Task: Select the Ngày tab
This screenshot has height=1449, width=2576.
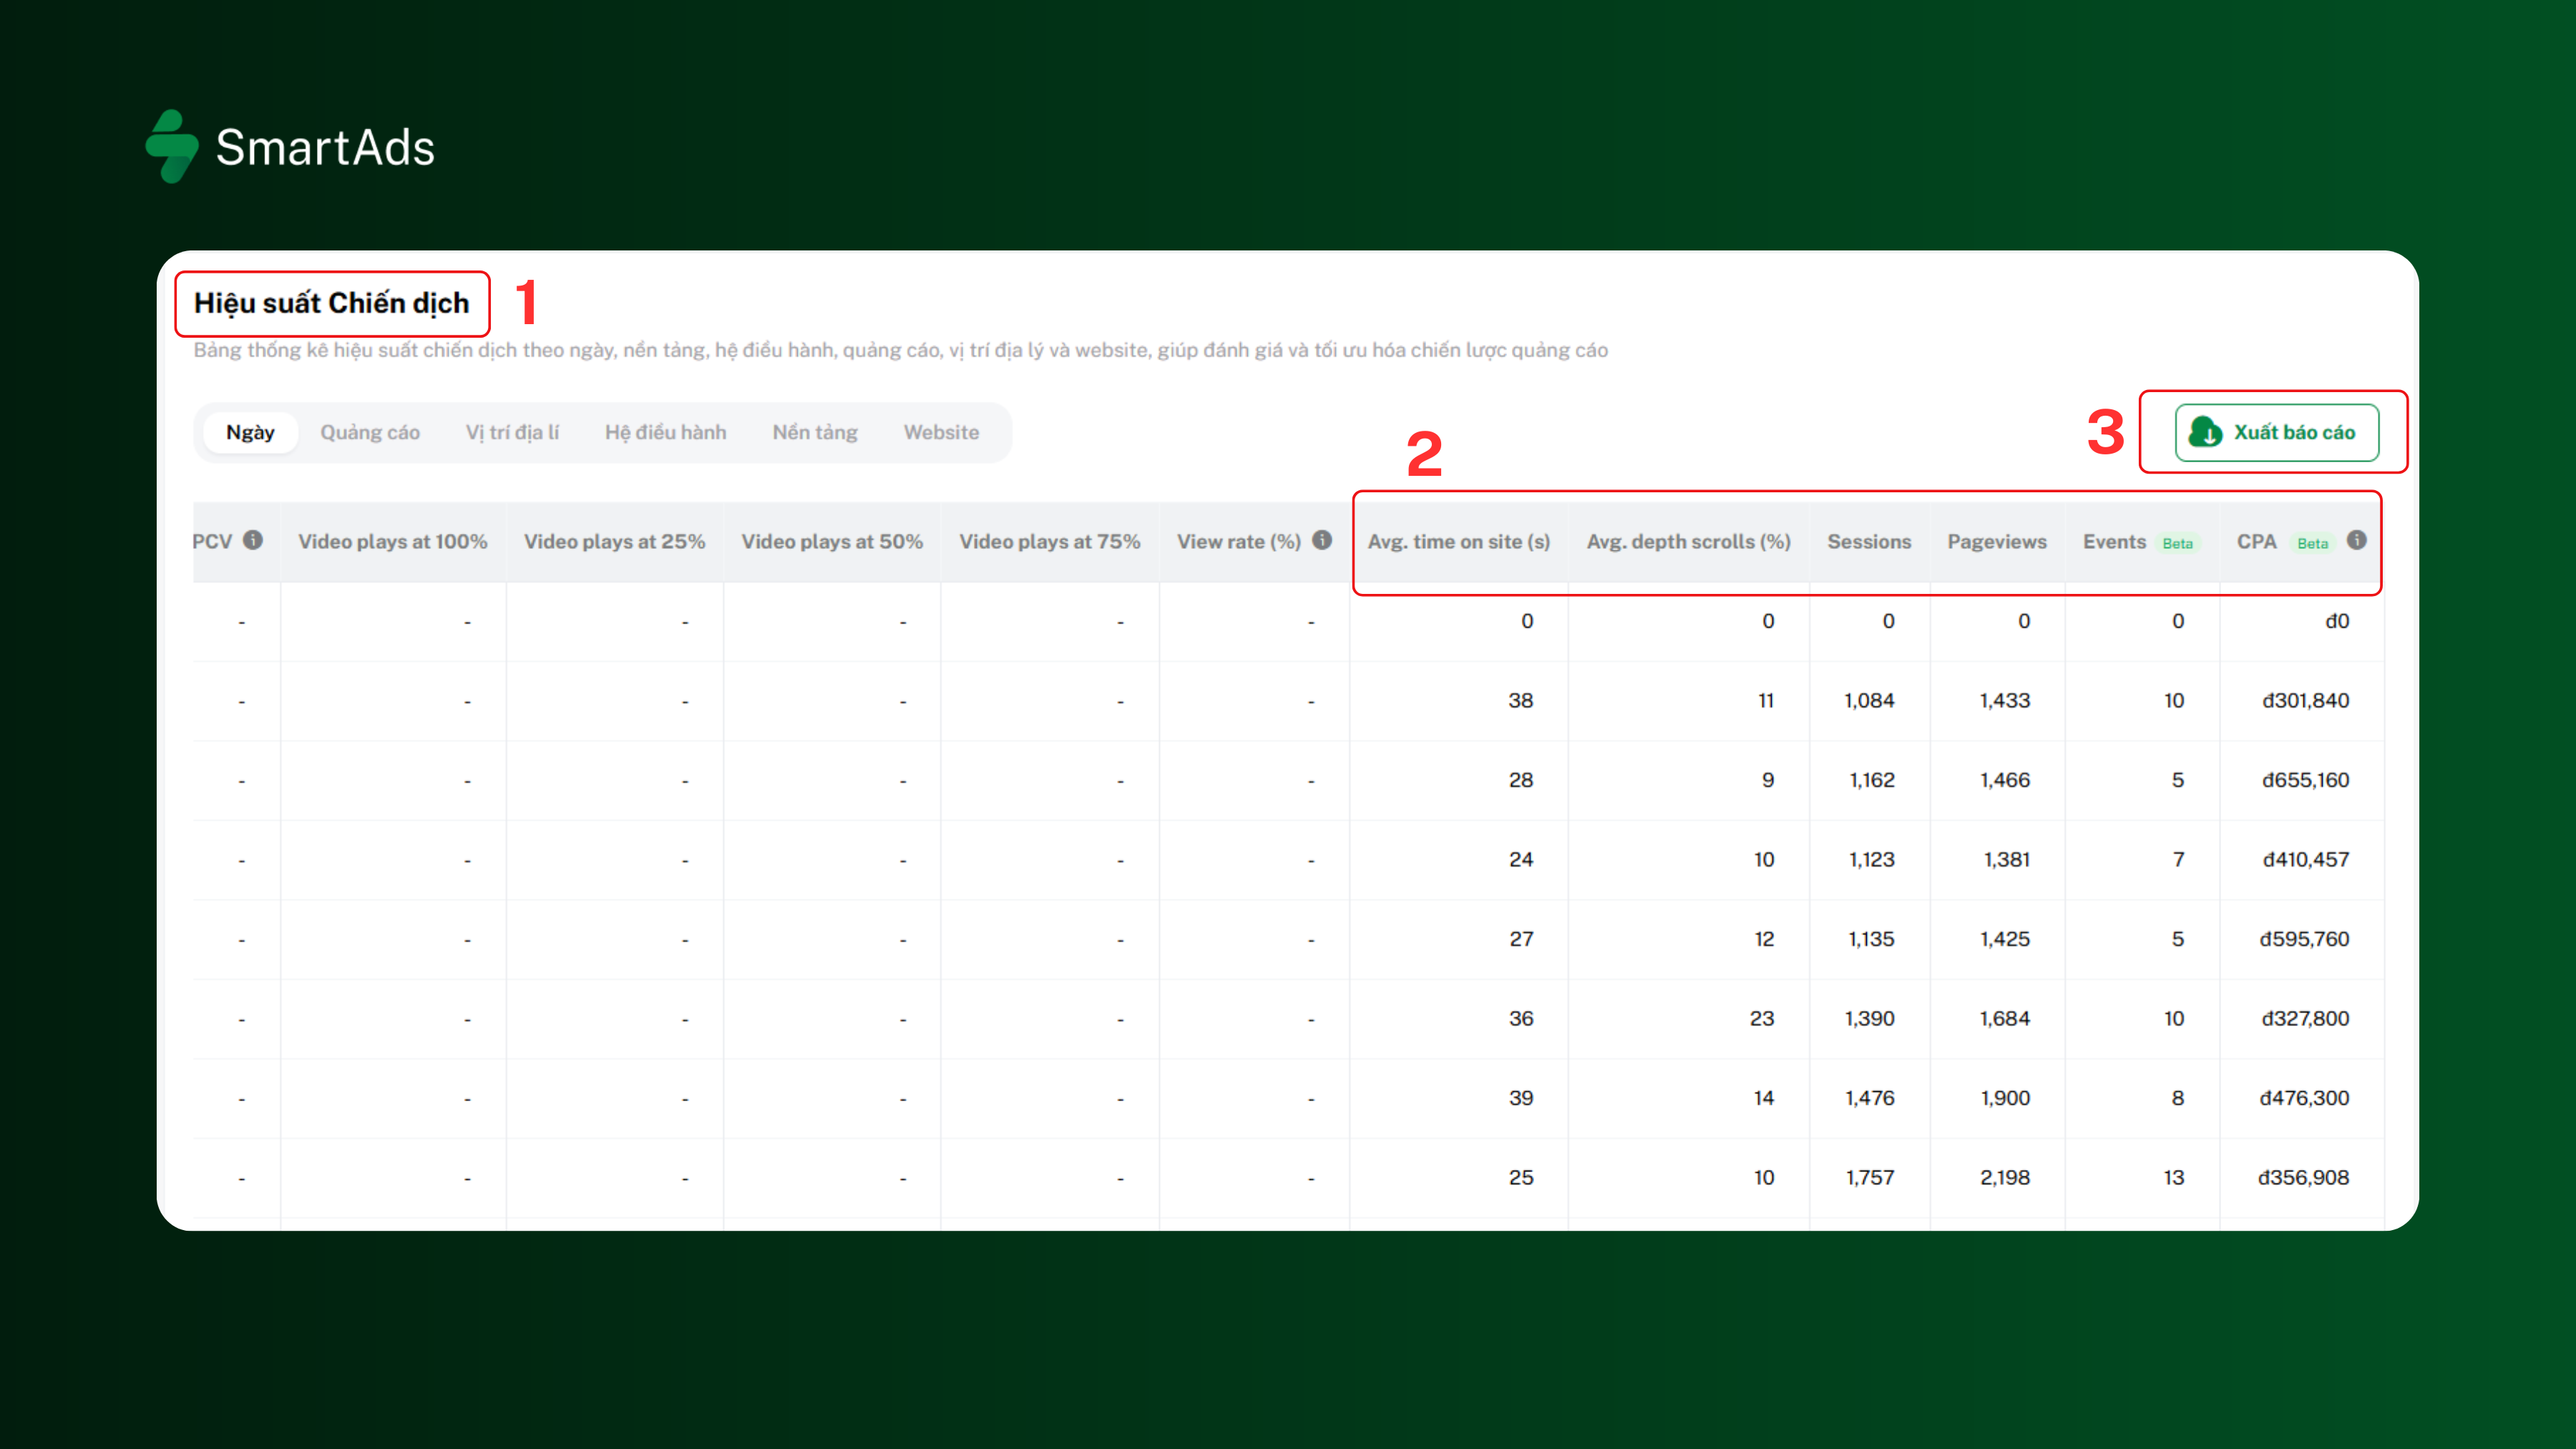Action: [x=250, y=432]
